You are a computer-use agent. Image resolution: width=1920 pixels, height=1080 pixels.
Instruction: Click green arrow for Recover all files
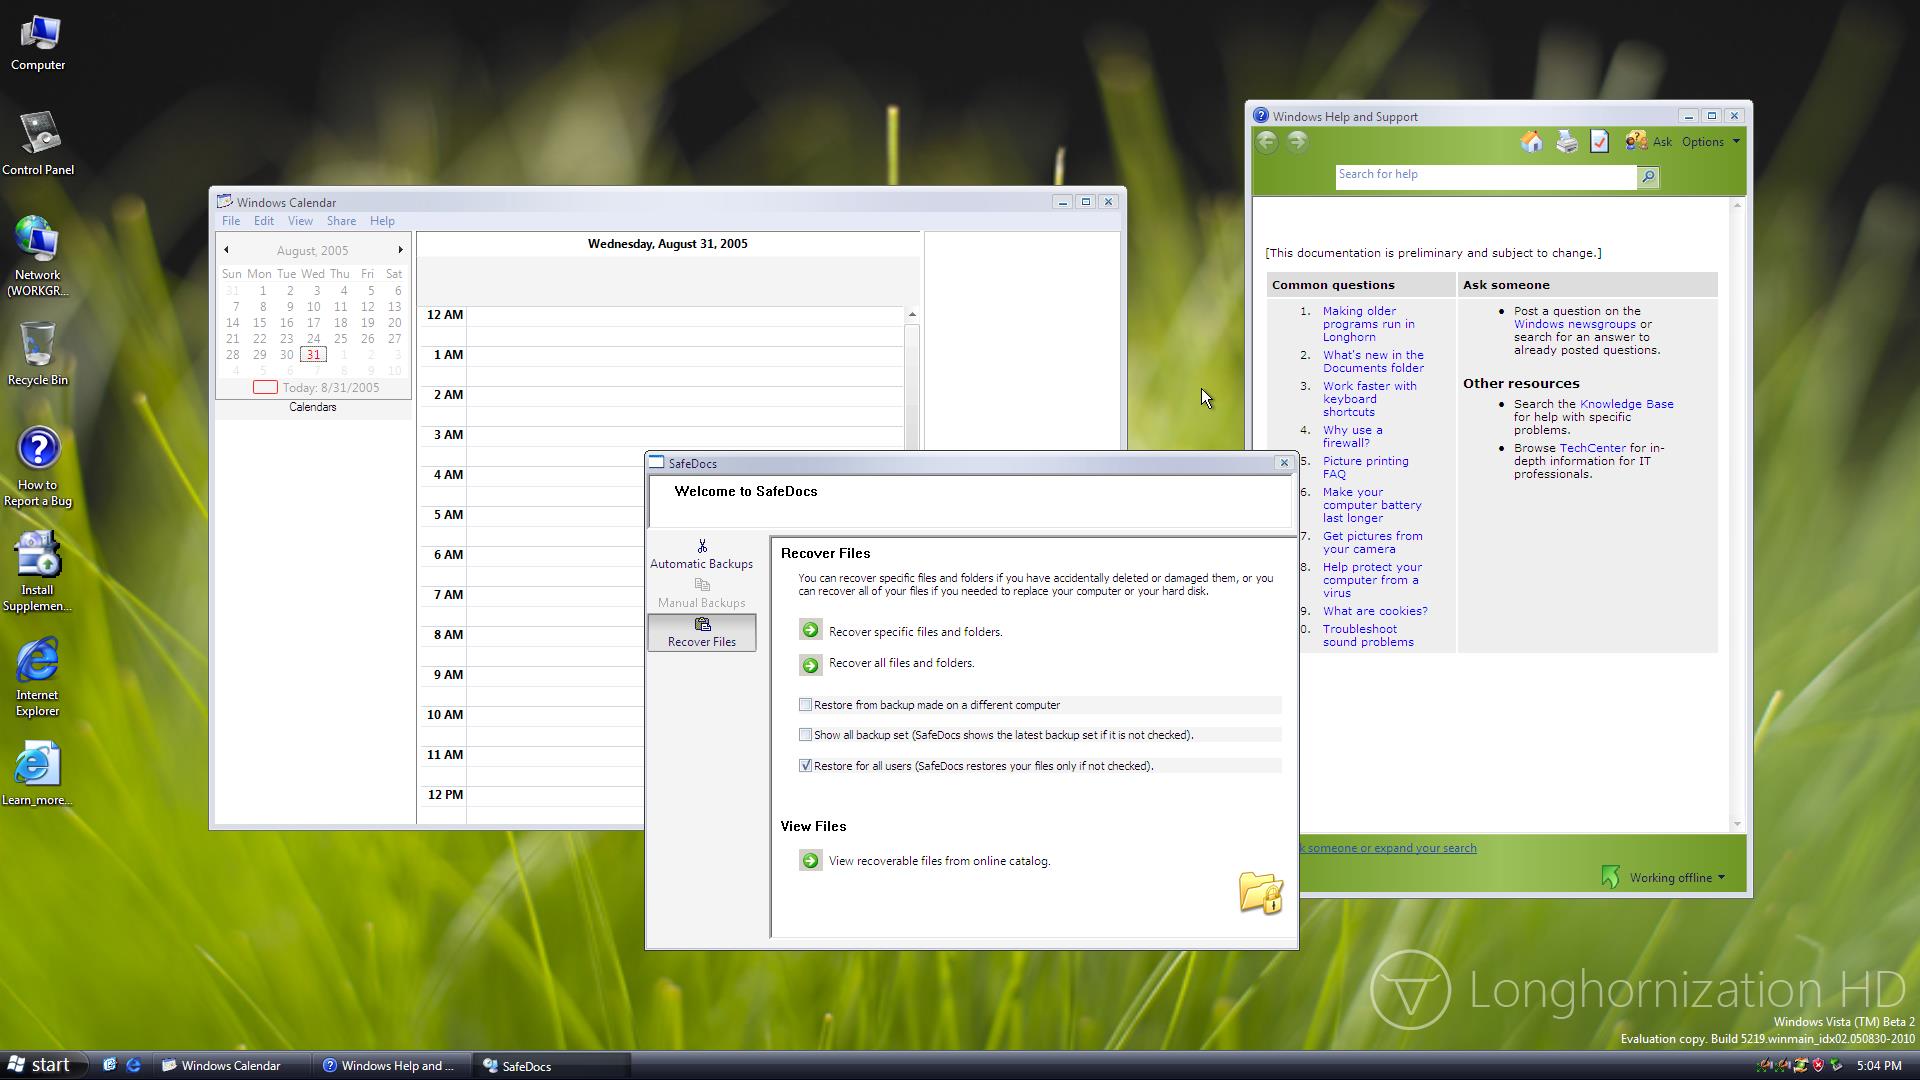click(x=810, y=664)
